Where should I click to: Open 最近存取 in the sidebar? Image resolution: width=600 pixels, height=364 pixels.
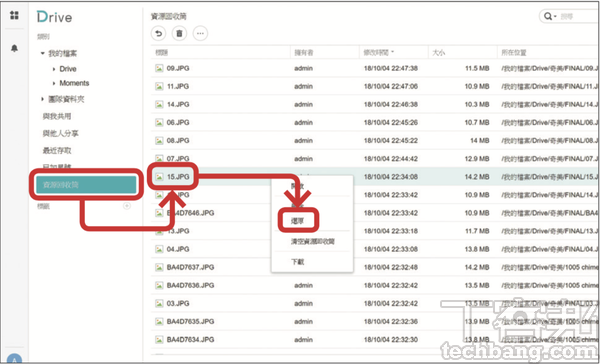pos(57,150)
